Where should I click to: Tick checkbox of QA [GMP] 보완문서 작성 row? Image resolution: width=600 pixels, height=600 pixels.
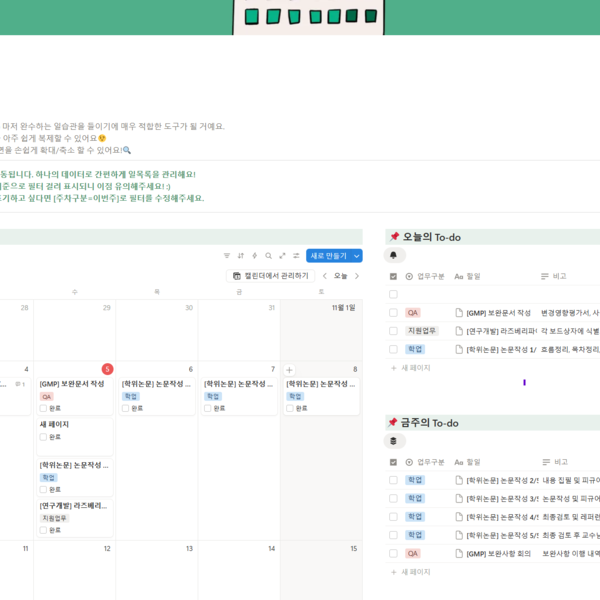pyautogui.click(x=393, y=313)
